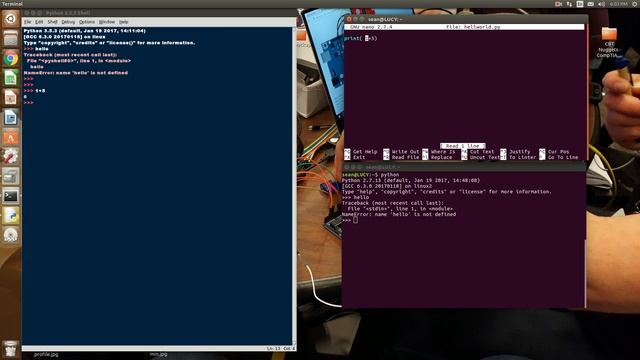This screenshot has width=640, height=360.
Task: Click the NameError line in IDLE shell
Action: [76, 73]
